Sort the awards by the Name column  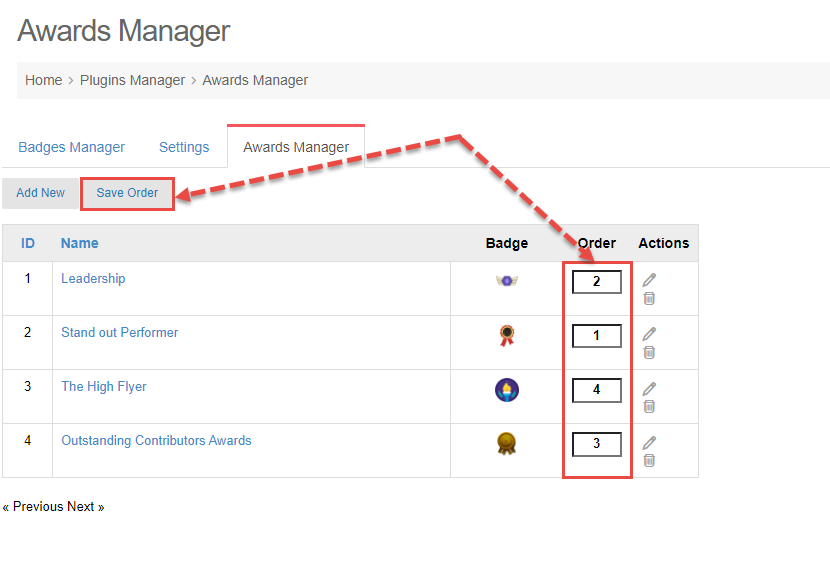pos(79,244)
